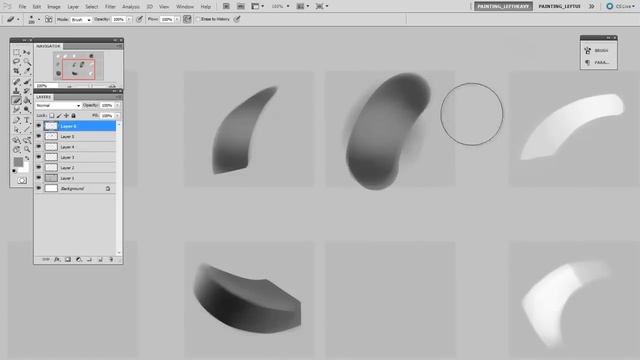Viewport: 640px width, 360px height.
Task: Open the File menu
Action: point(22,7)
